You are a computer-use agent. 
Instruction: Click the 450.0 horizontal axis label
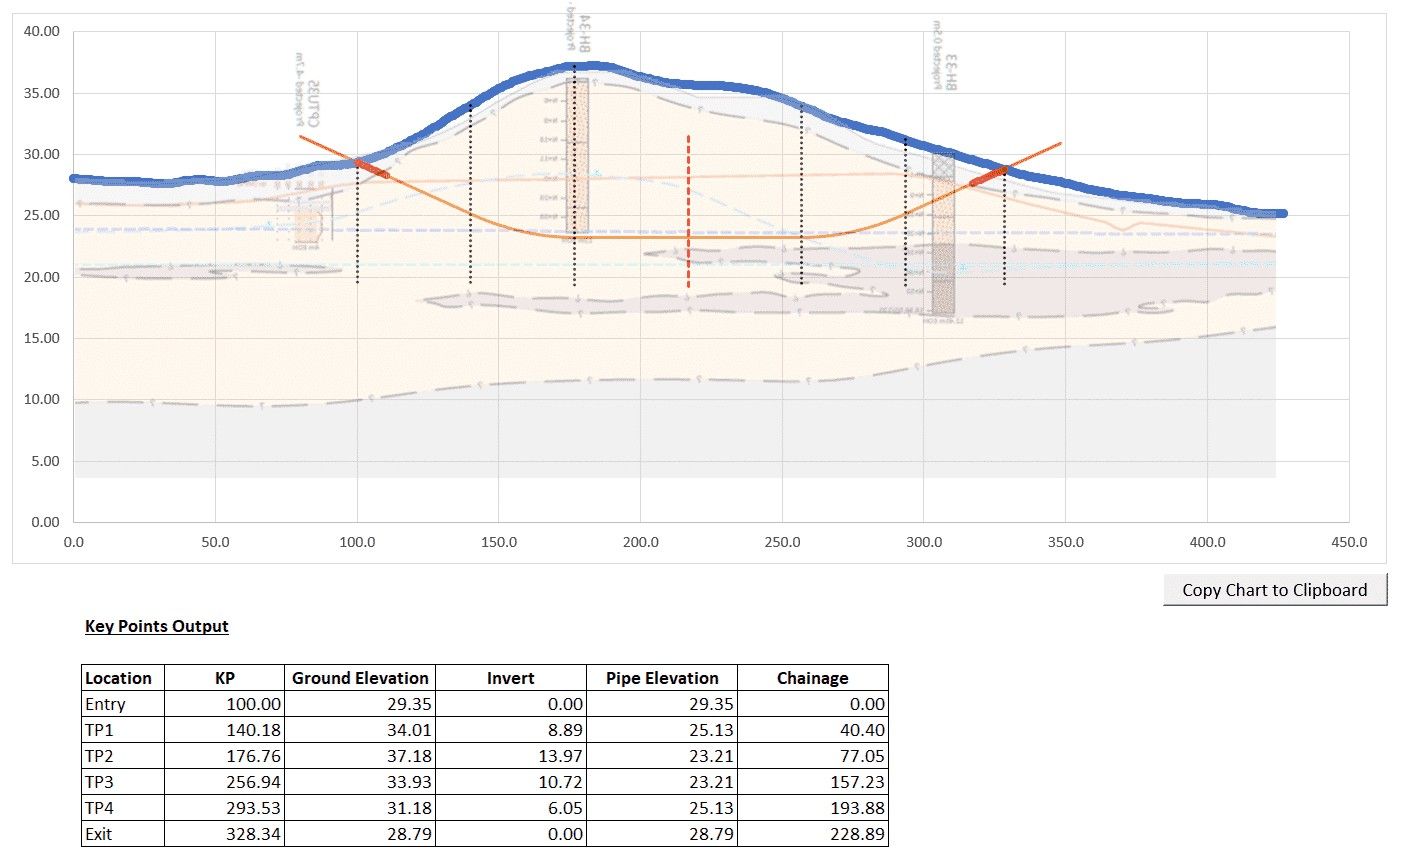[x=1348, y=542]
